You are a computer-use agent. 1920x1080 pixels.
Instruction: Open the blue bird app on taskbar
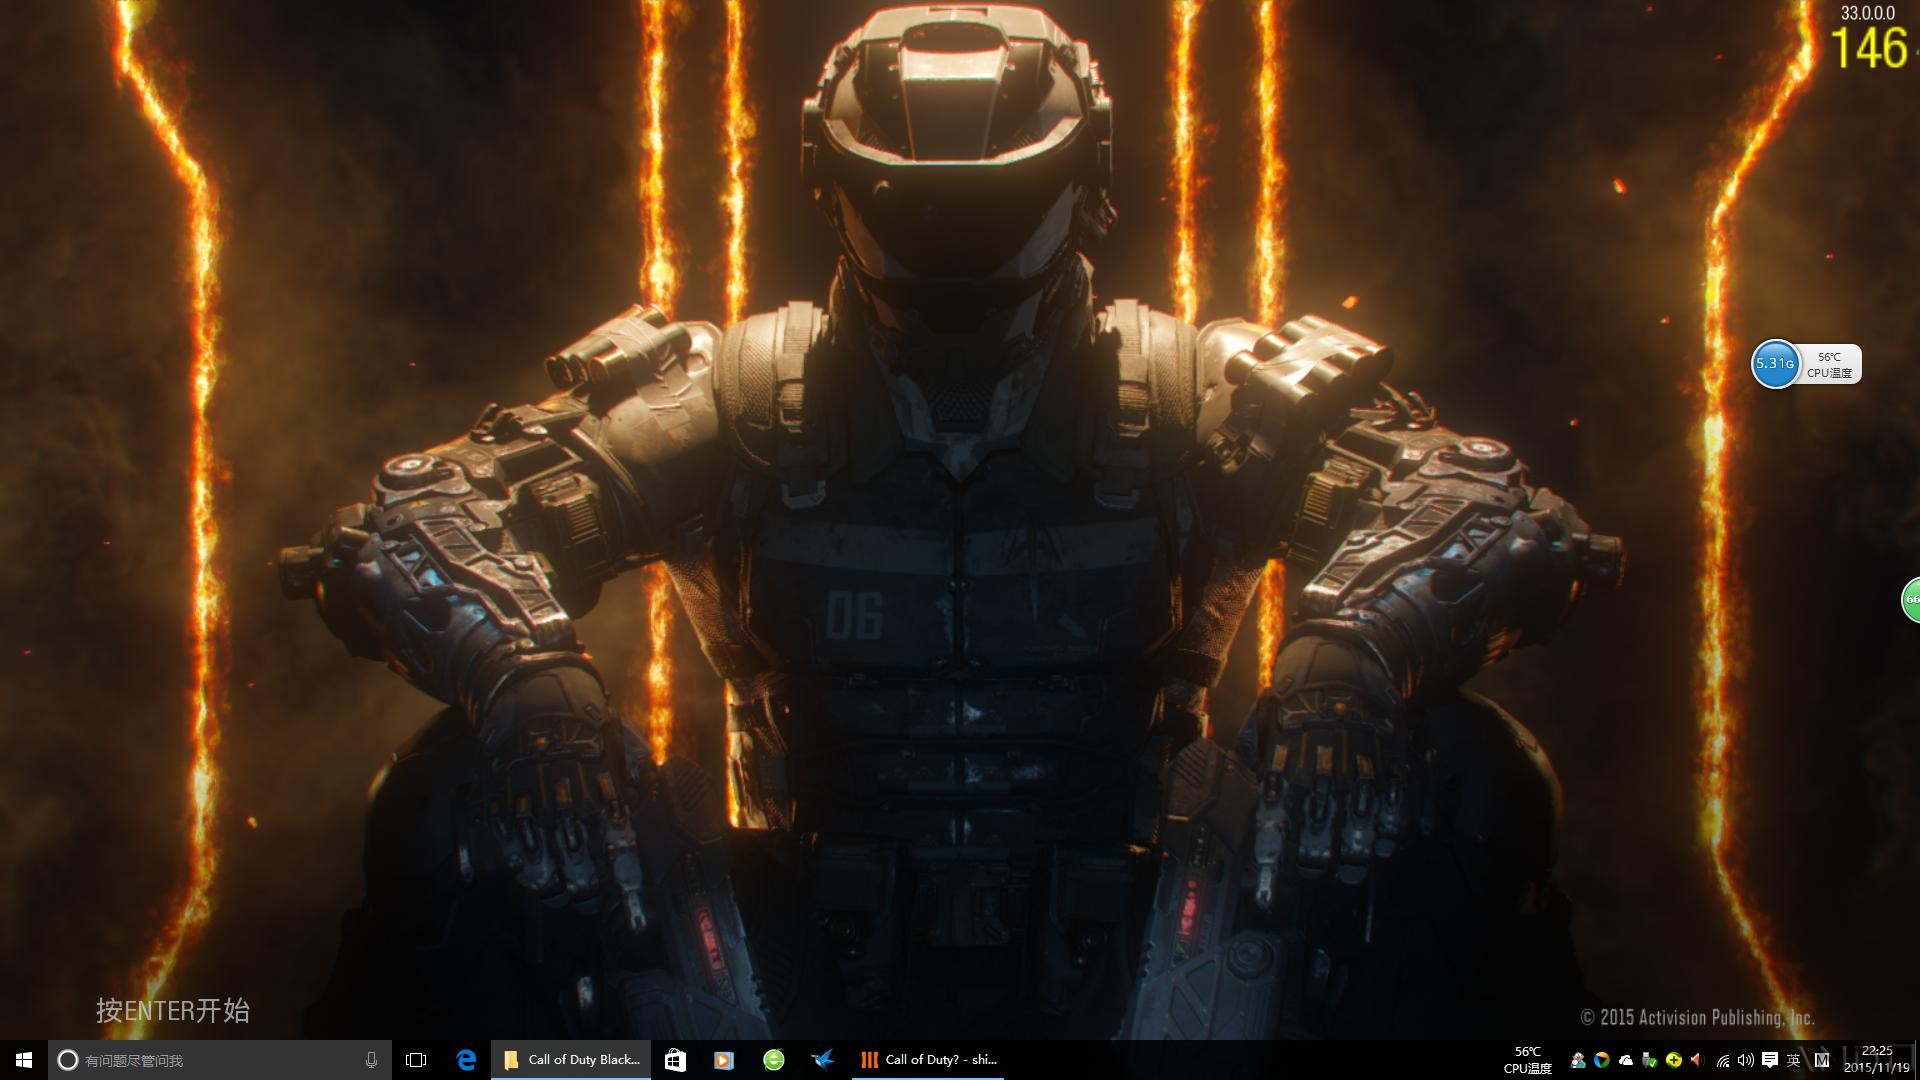(823, 1060)
